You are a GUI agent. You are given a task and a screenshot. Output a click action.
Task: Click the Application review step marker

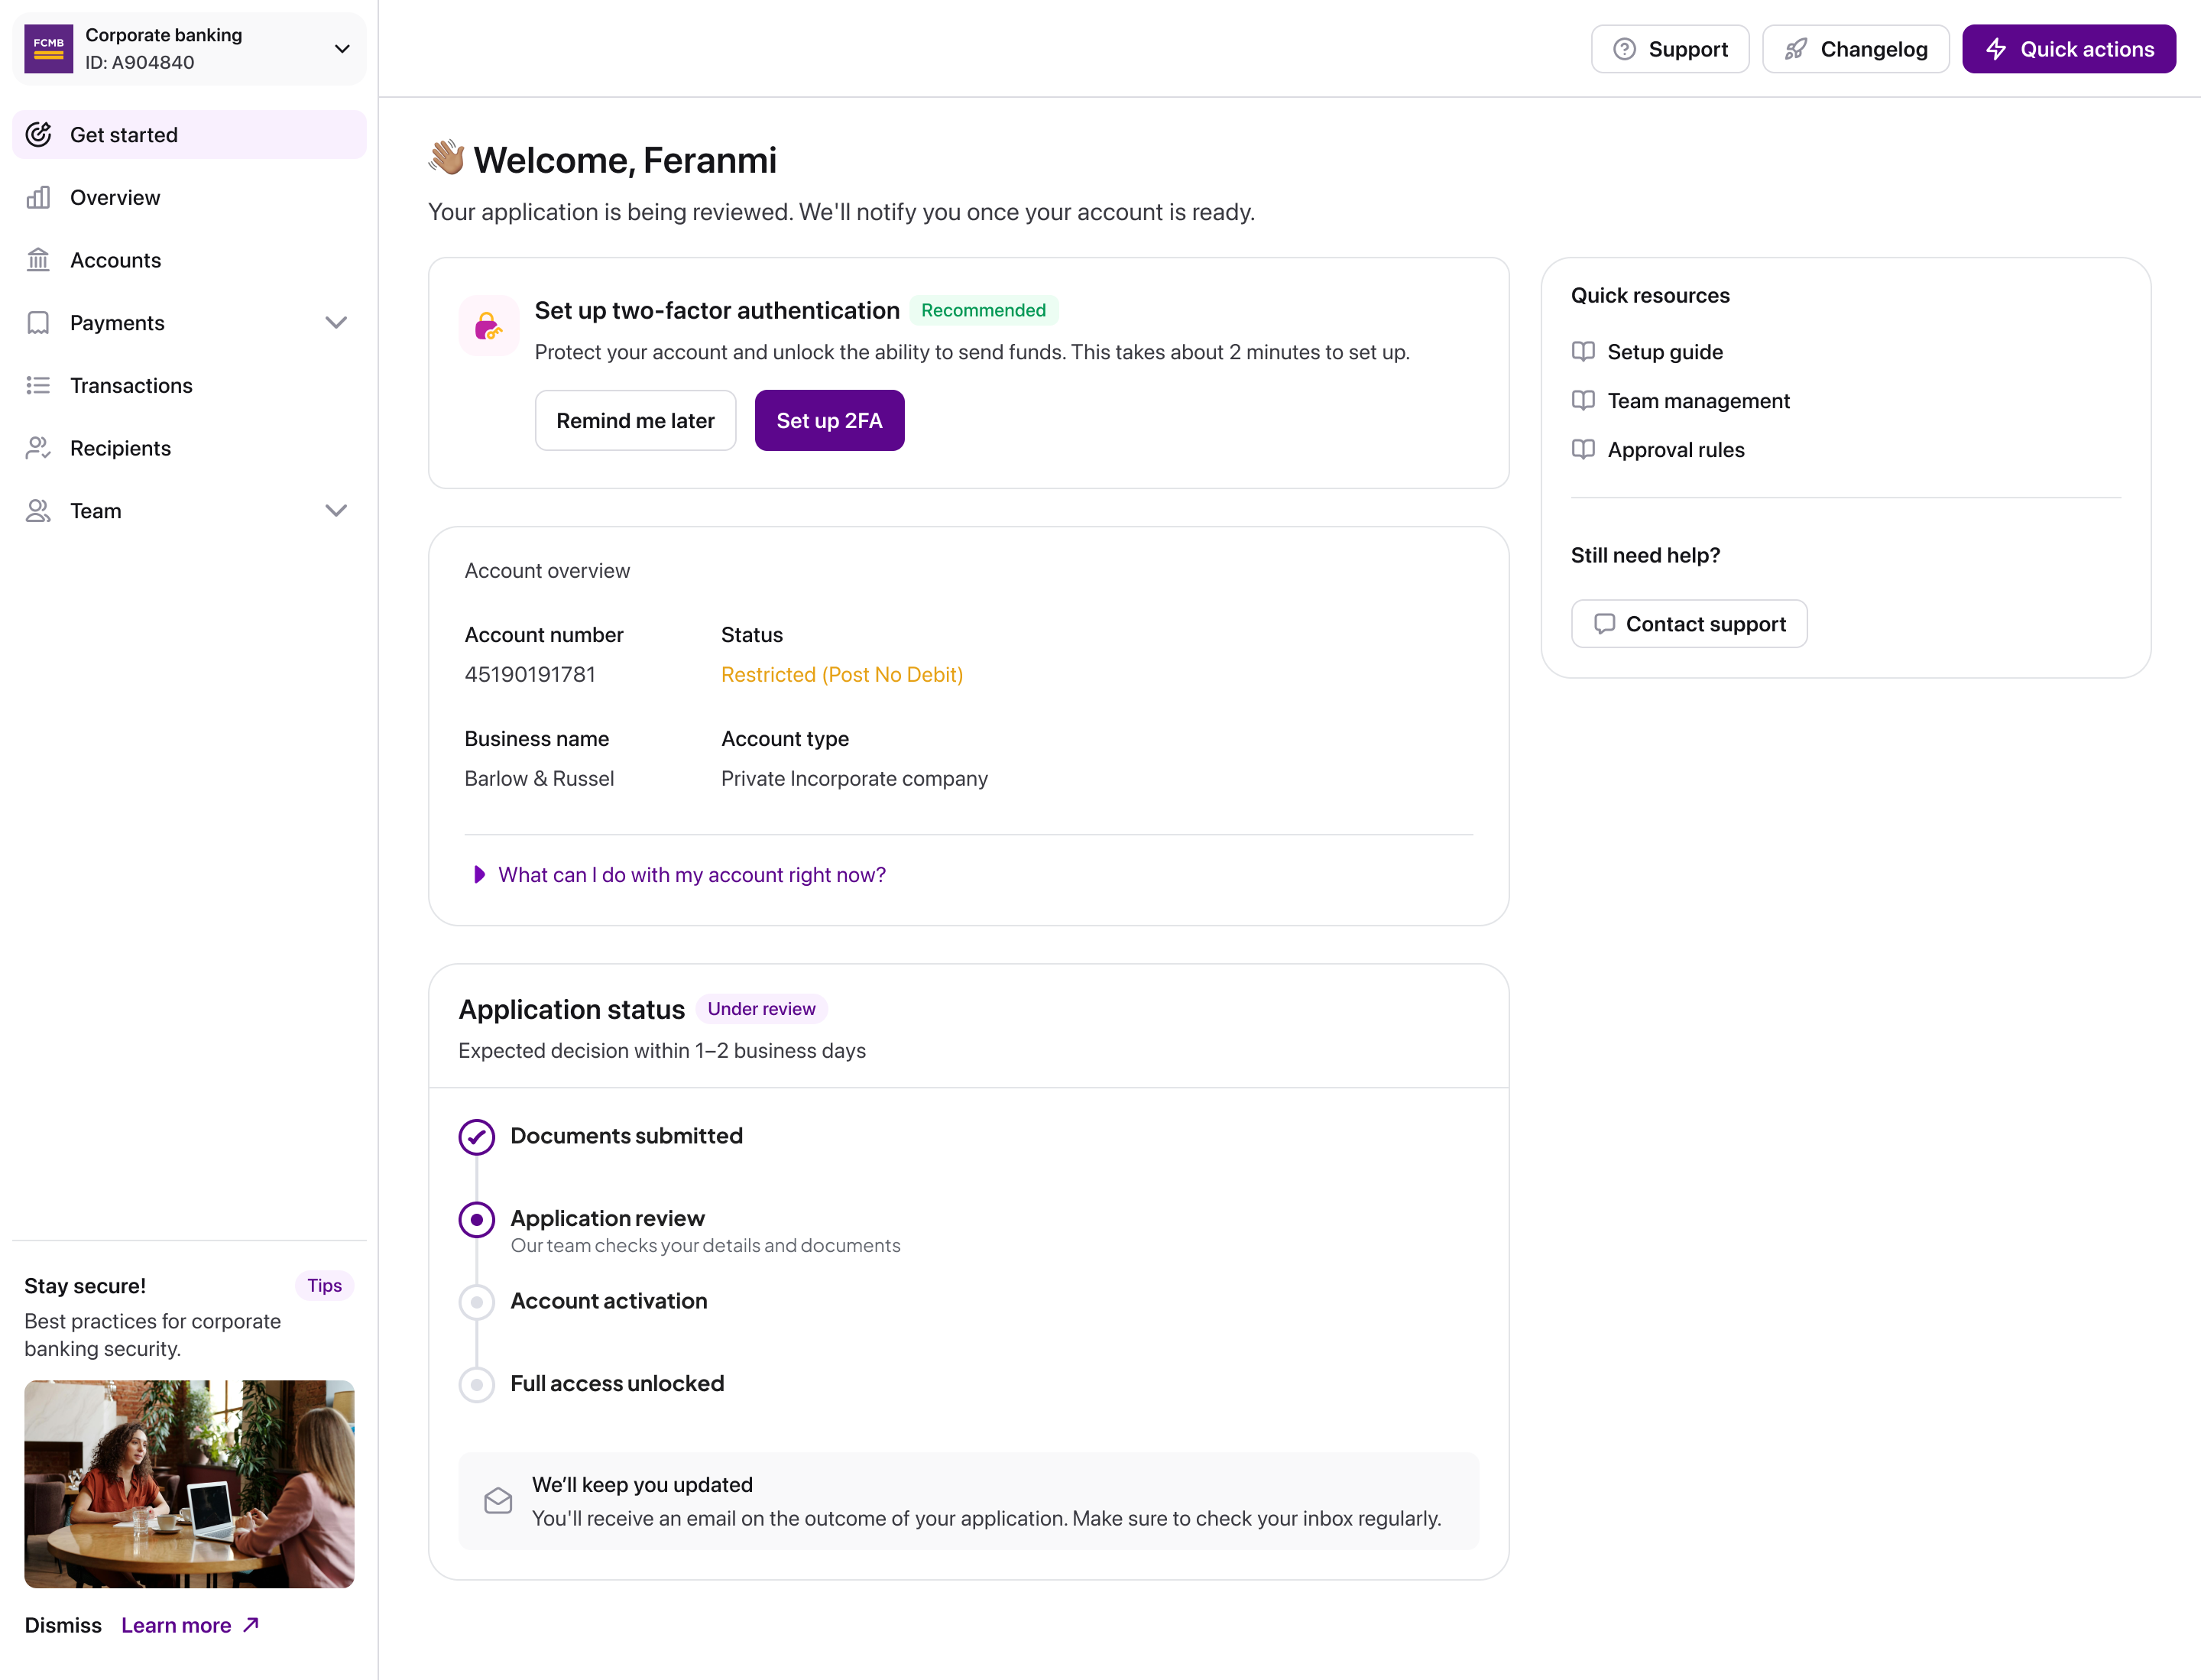coord(476,1220)
